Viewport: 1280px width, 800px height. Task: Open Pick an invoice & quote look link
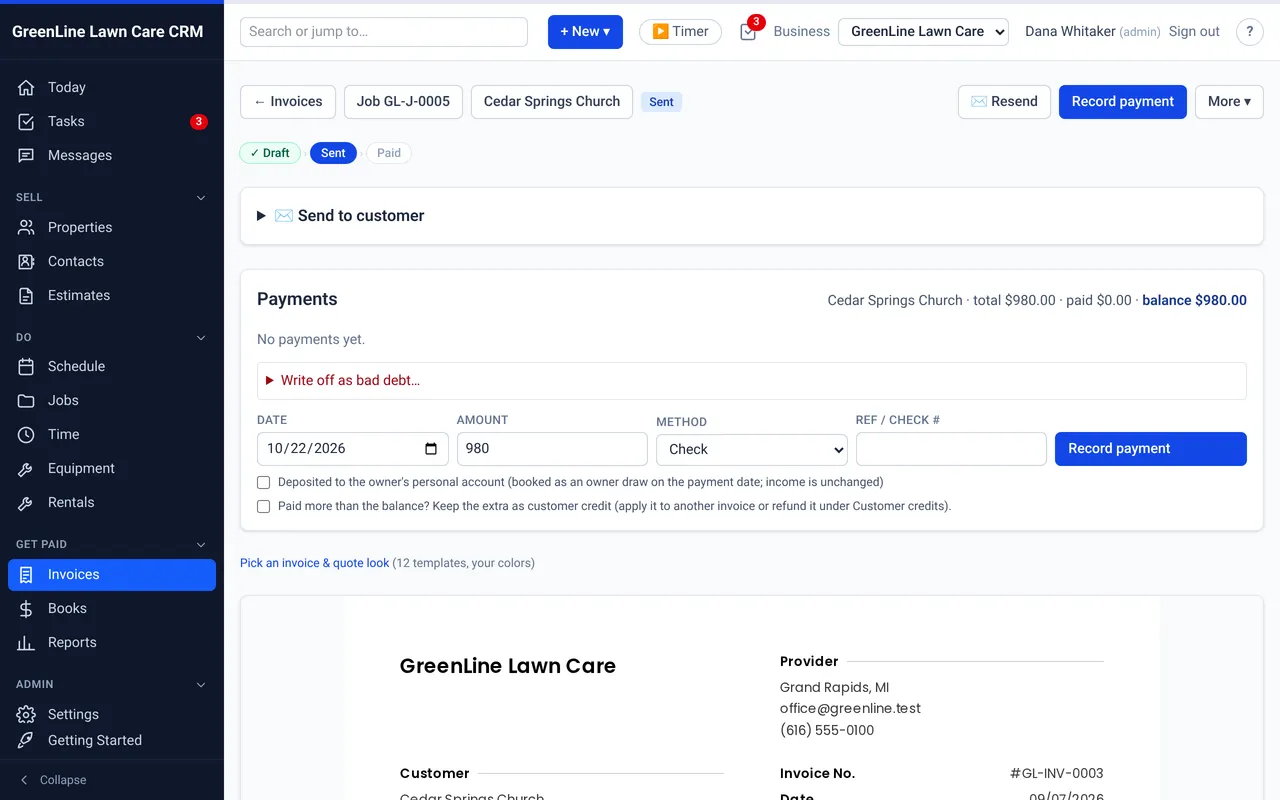315,563
